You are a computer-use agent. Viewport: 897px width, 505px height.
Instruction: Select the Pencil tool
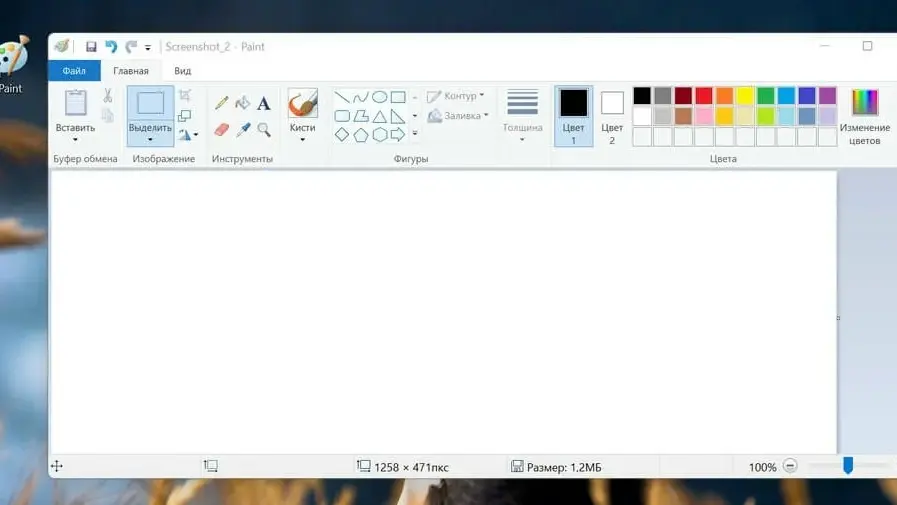222,104
